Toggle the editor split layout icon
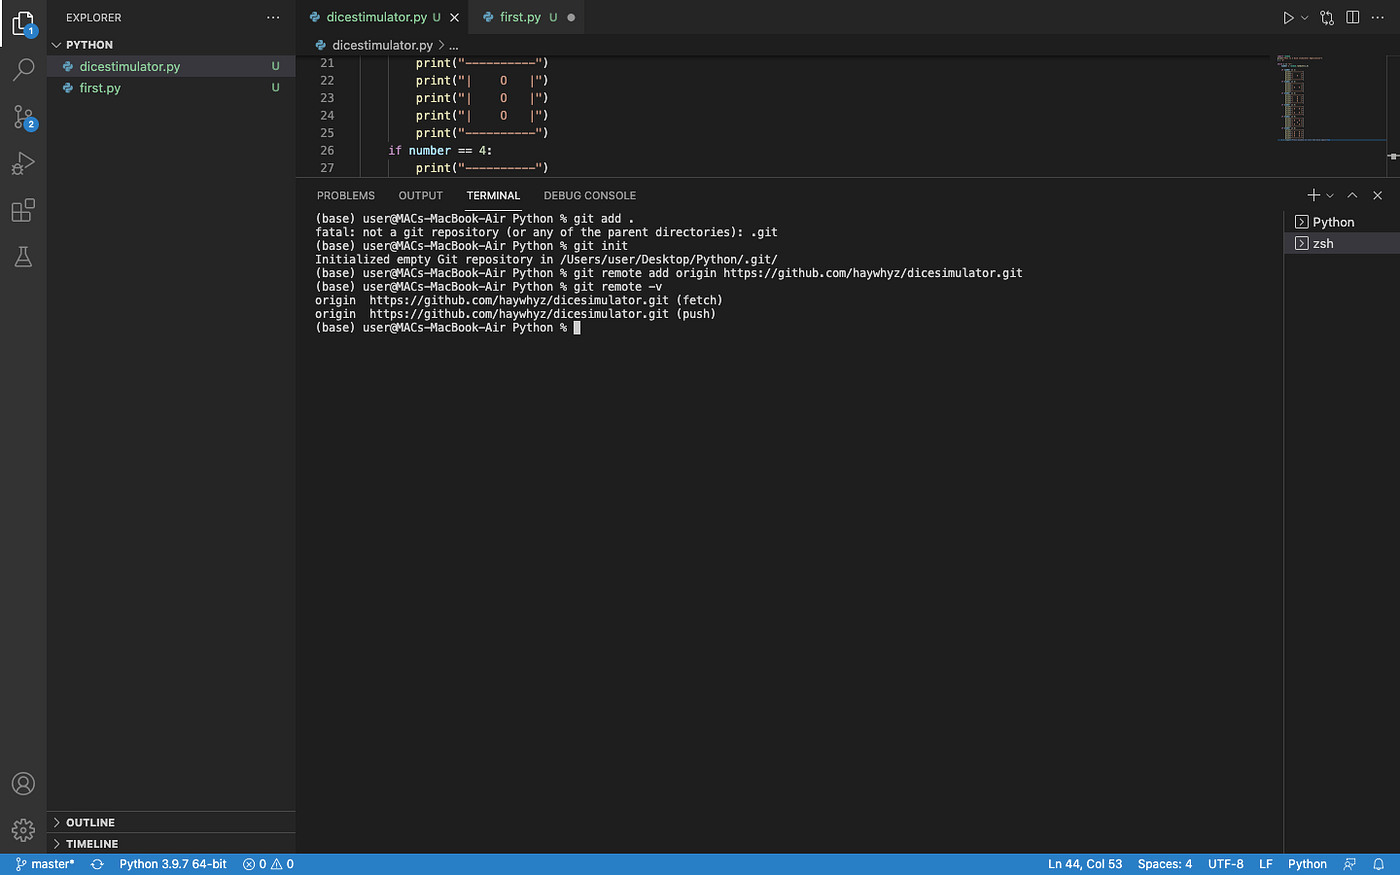The height and width of the screenshot is (875, 1400). [x=1352, y=17]
